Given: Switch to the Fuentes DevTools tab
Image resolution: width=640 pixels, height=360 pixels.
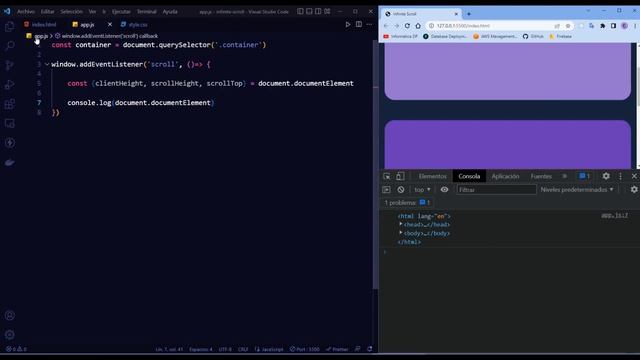Looking at the screenshot, I should click(541, 176).
